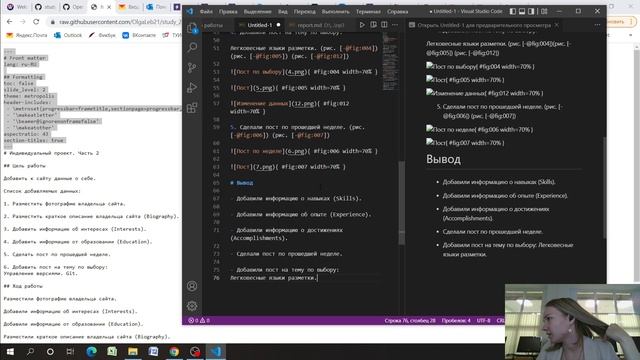This screenshot has height=360, width=640.
Task: Click line 76 column 28 status entry
Action: tap(410, 320)
